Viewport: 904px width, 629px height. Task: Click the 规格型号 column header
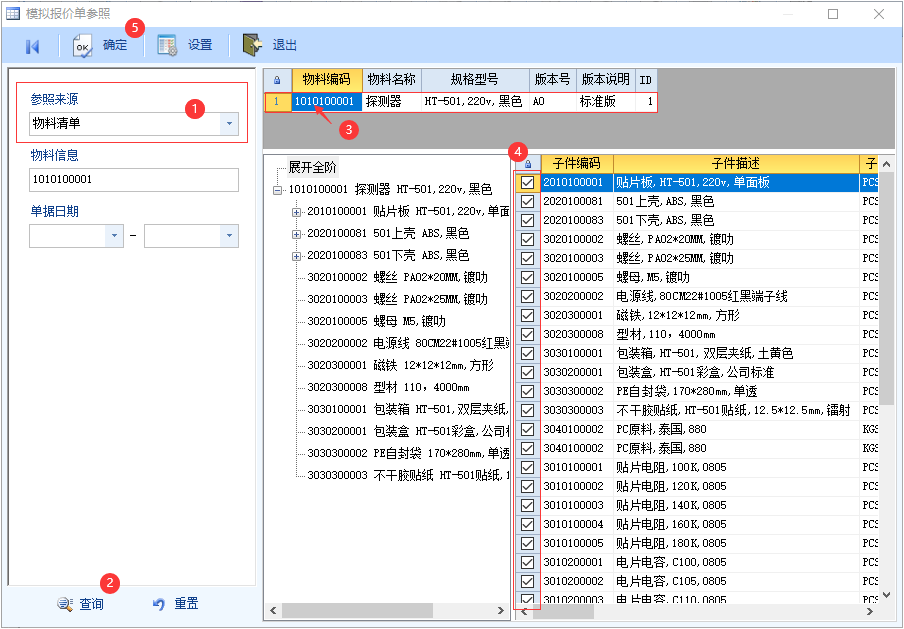475,80
